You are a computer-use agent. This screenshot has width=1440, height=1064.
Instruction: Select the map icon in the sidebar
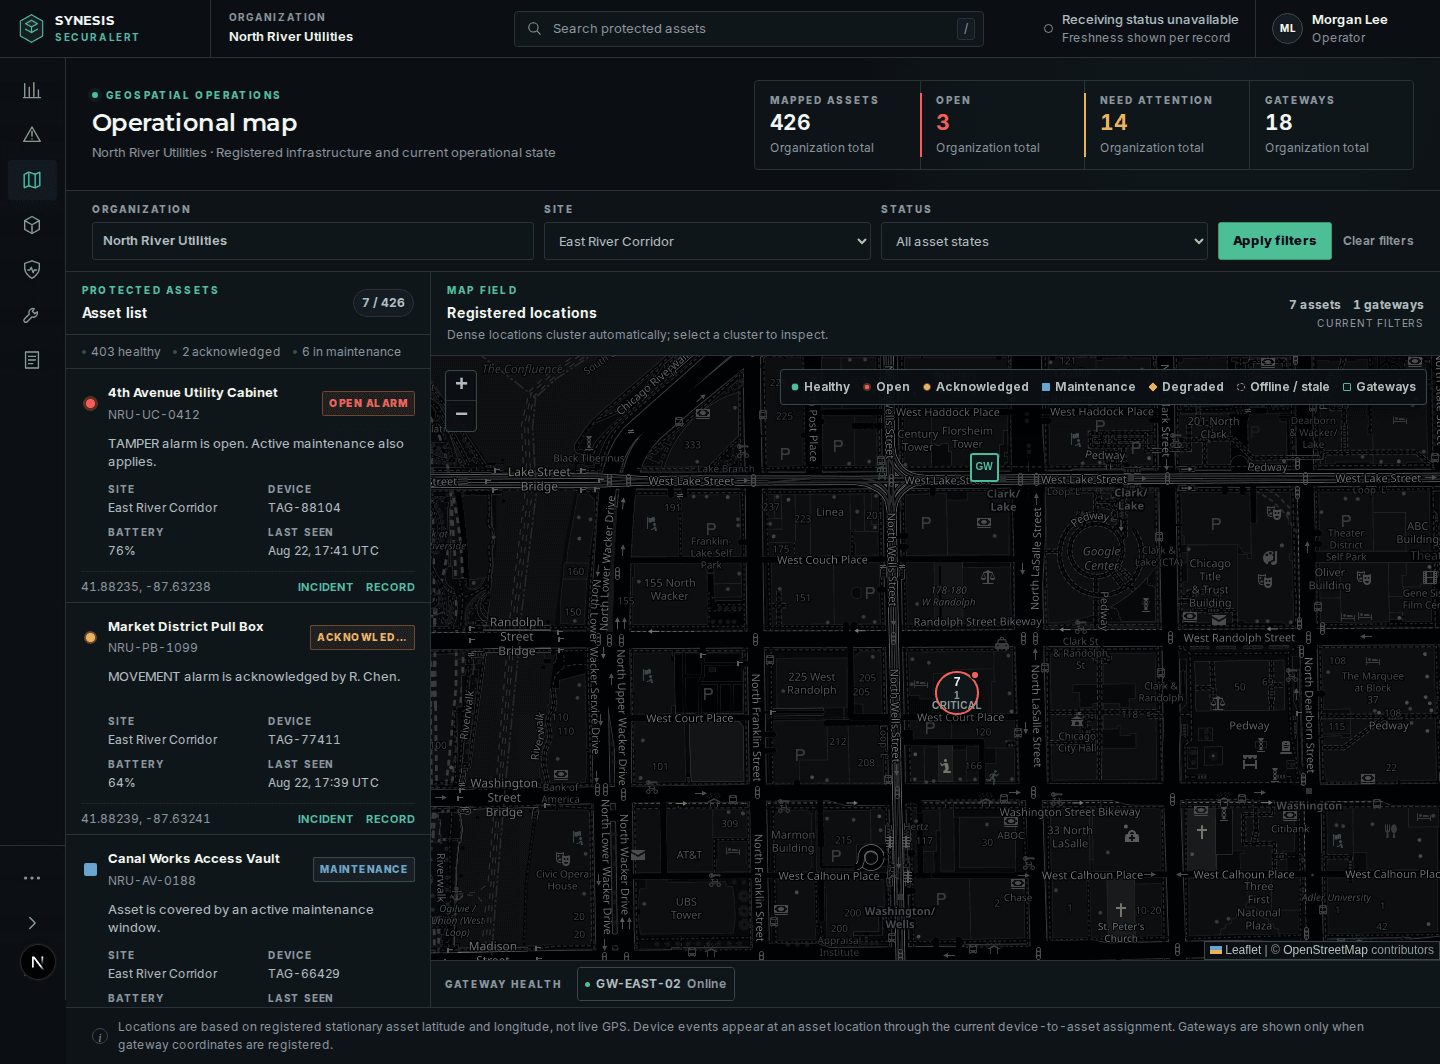pyautogui.click(x=32, y=180)
